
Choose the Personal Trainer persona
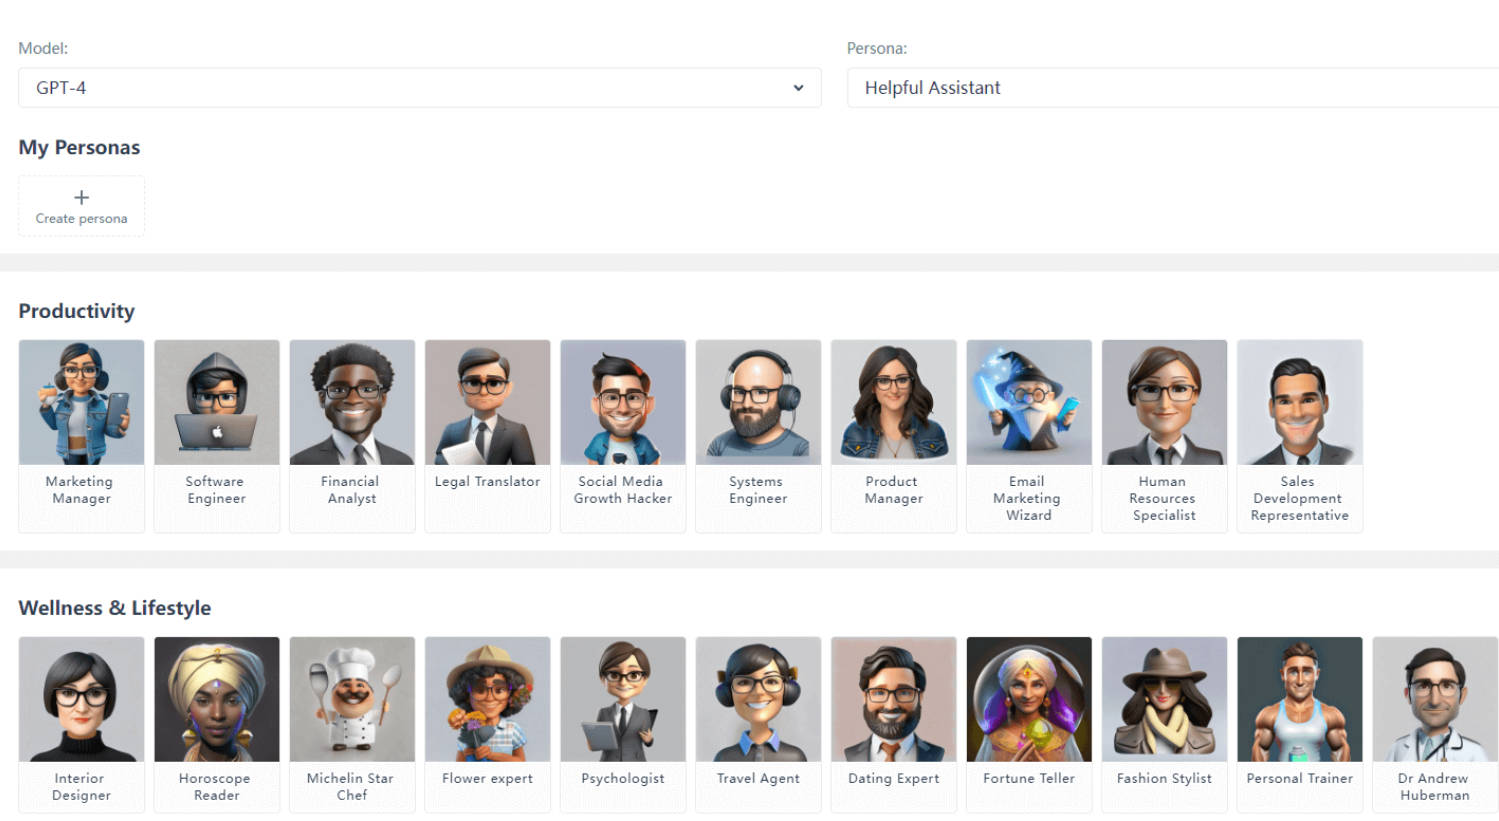(1299, 700)
